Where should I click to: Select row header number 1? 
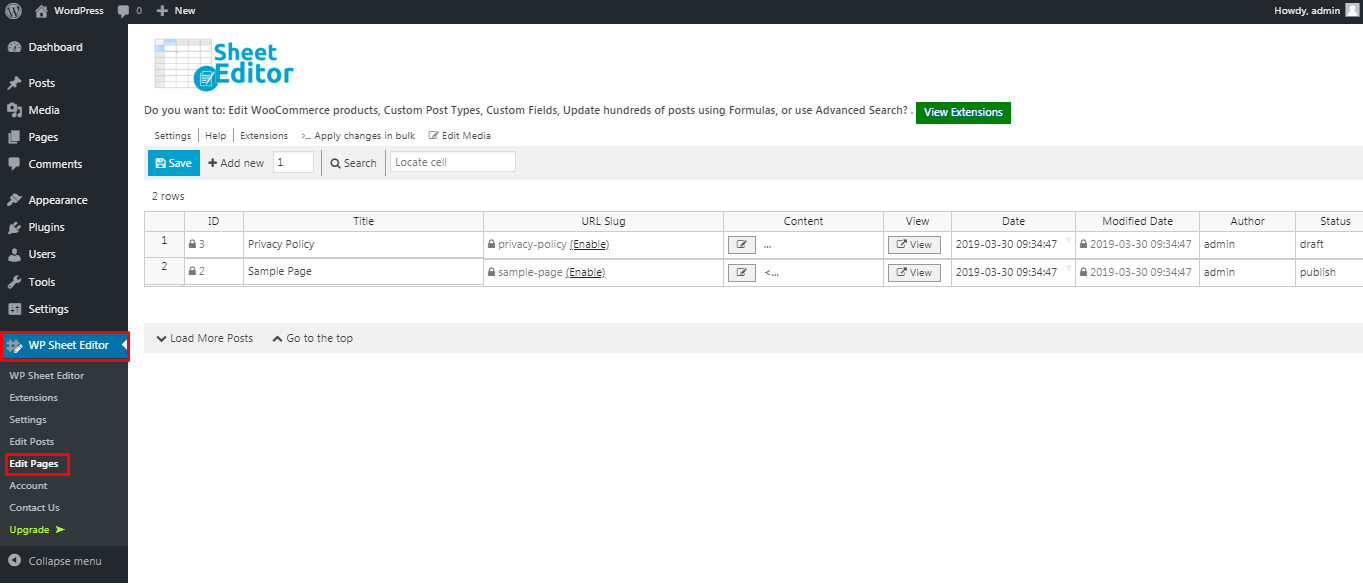click(x=164, y=241)
